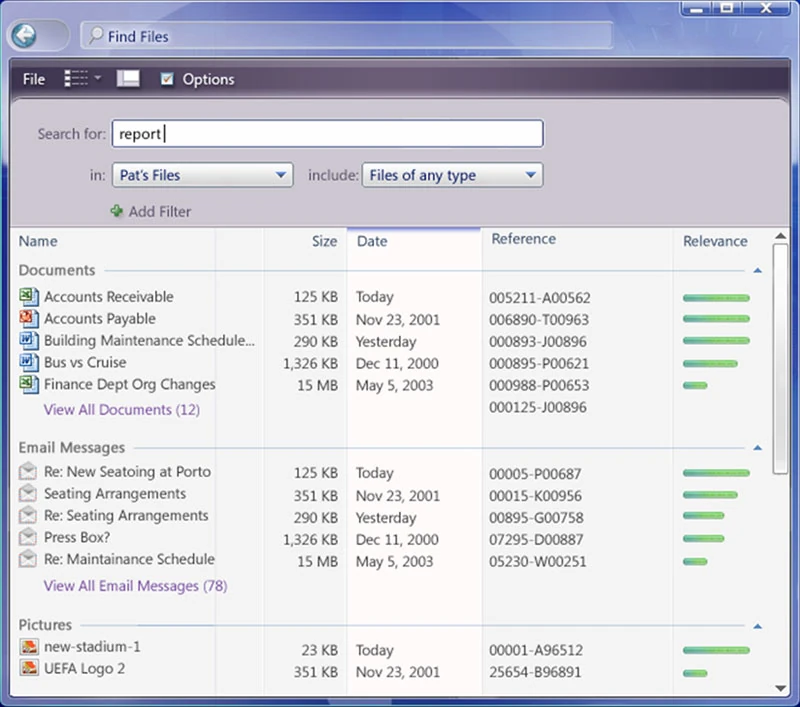The image size is (800, 707).
Task: Select the Accounts Payable PowerPoint file icon
Action: pos(29,318)
